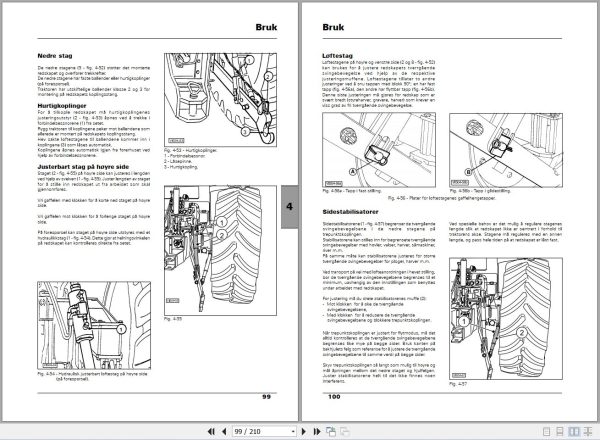Screen dimensions: 600x440
Task: Click the 'Bruk' header on right page
Action: click(x=333, y=27)
